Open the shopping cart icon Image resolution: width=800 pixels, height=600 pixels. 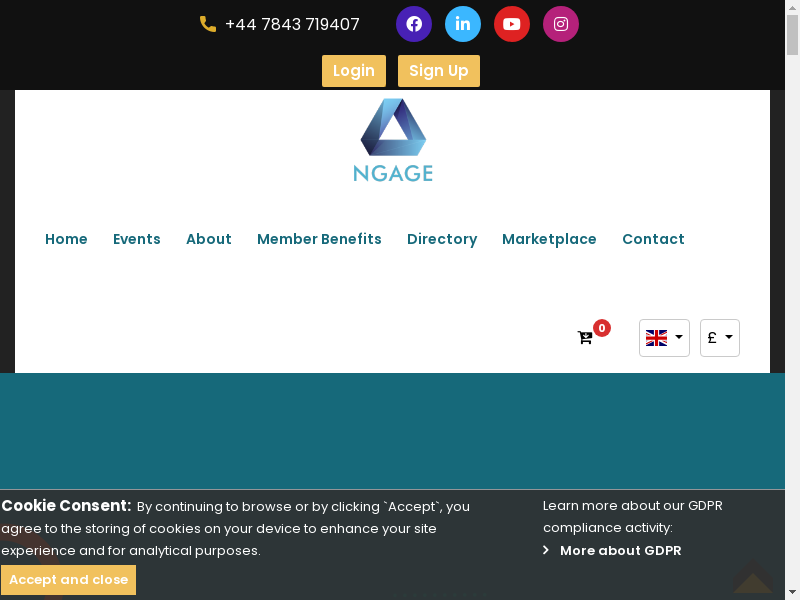[585, 338]
